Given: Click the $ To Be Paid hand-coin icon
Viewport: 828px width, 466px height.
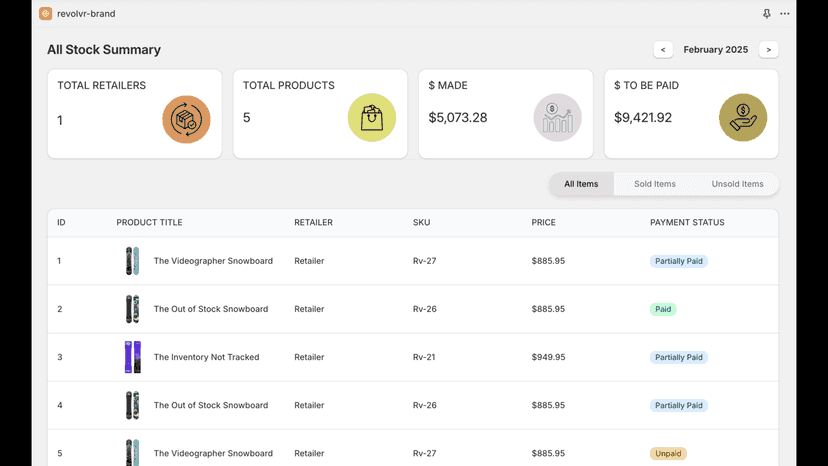Looking at the screenshot, I should tap(743, 117).
